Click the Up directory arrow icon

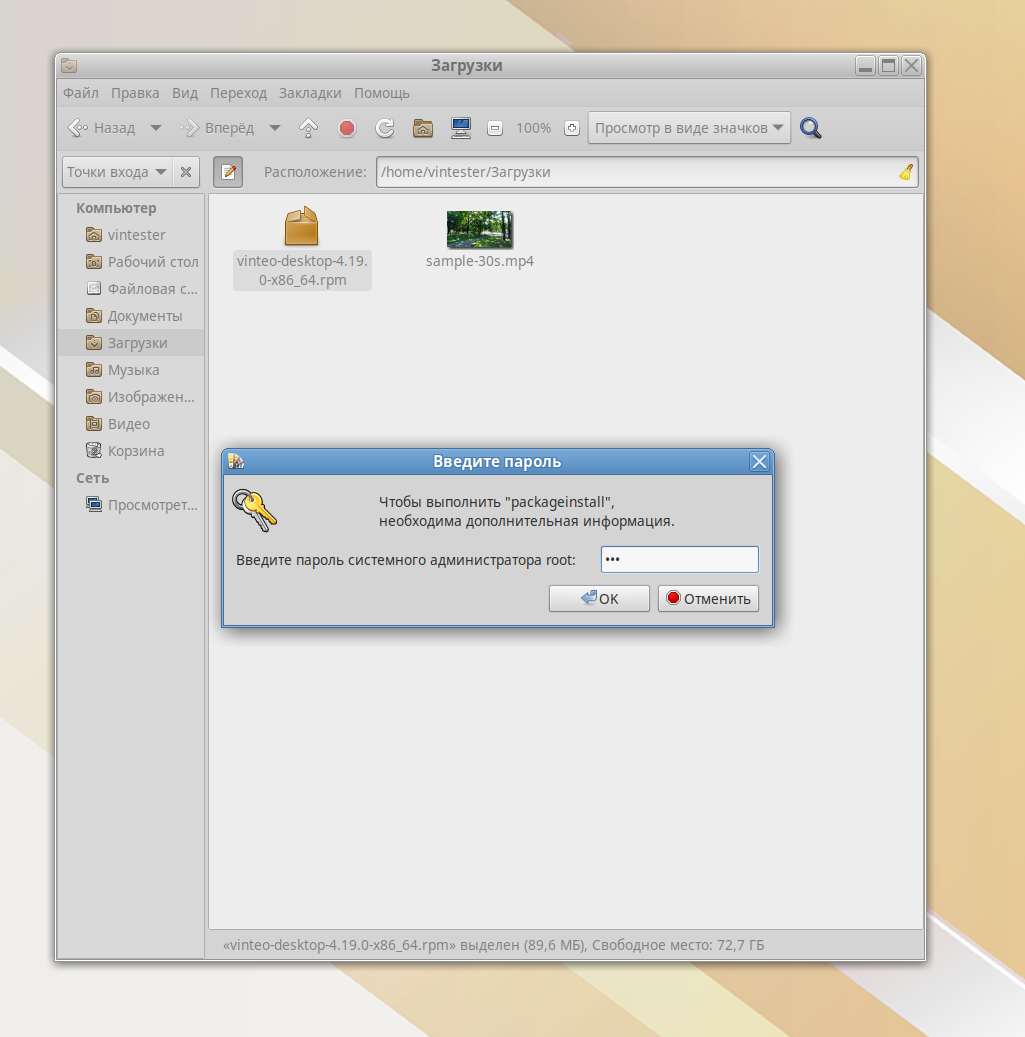309,128
